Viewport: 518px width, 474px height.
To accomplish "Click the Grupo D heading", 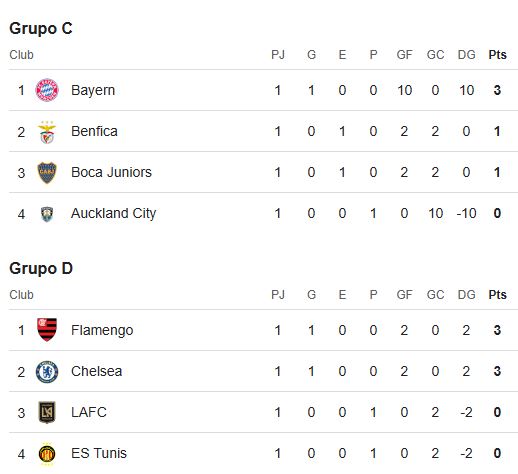I will pyautogui.click(x=41, y=269).
